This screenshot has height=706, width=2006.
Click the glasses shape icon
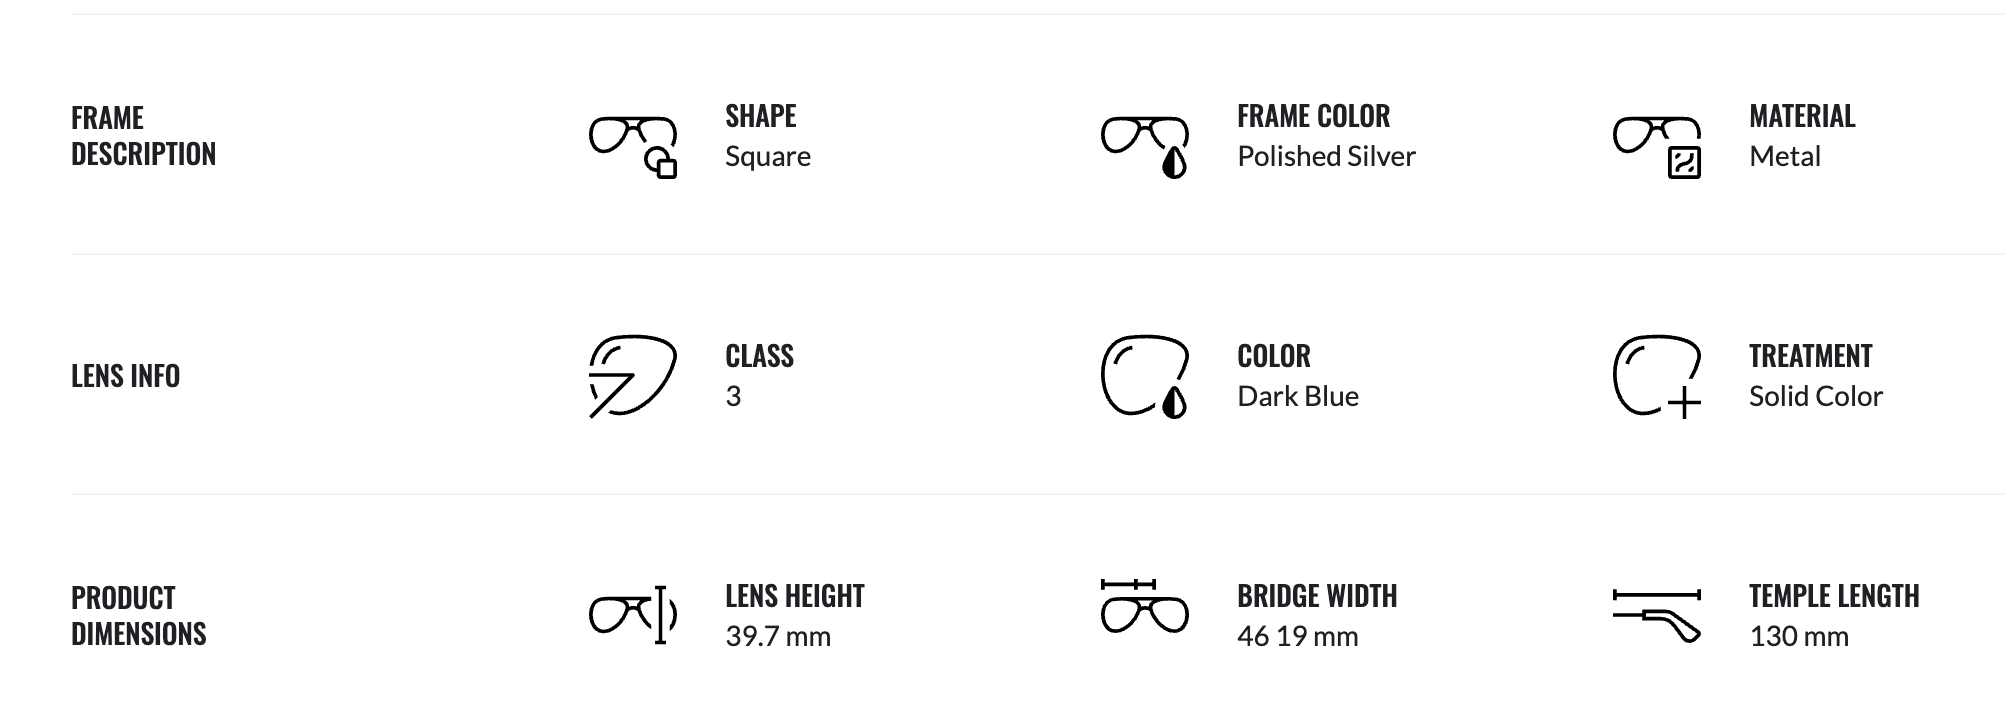pyautogui.click(x=633, y=146)
